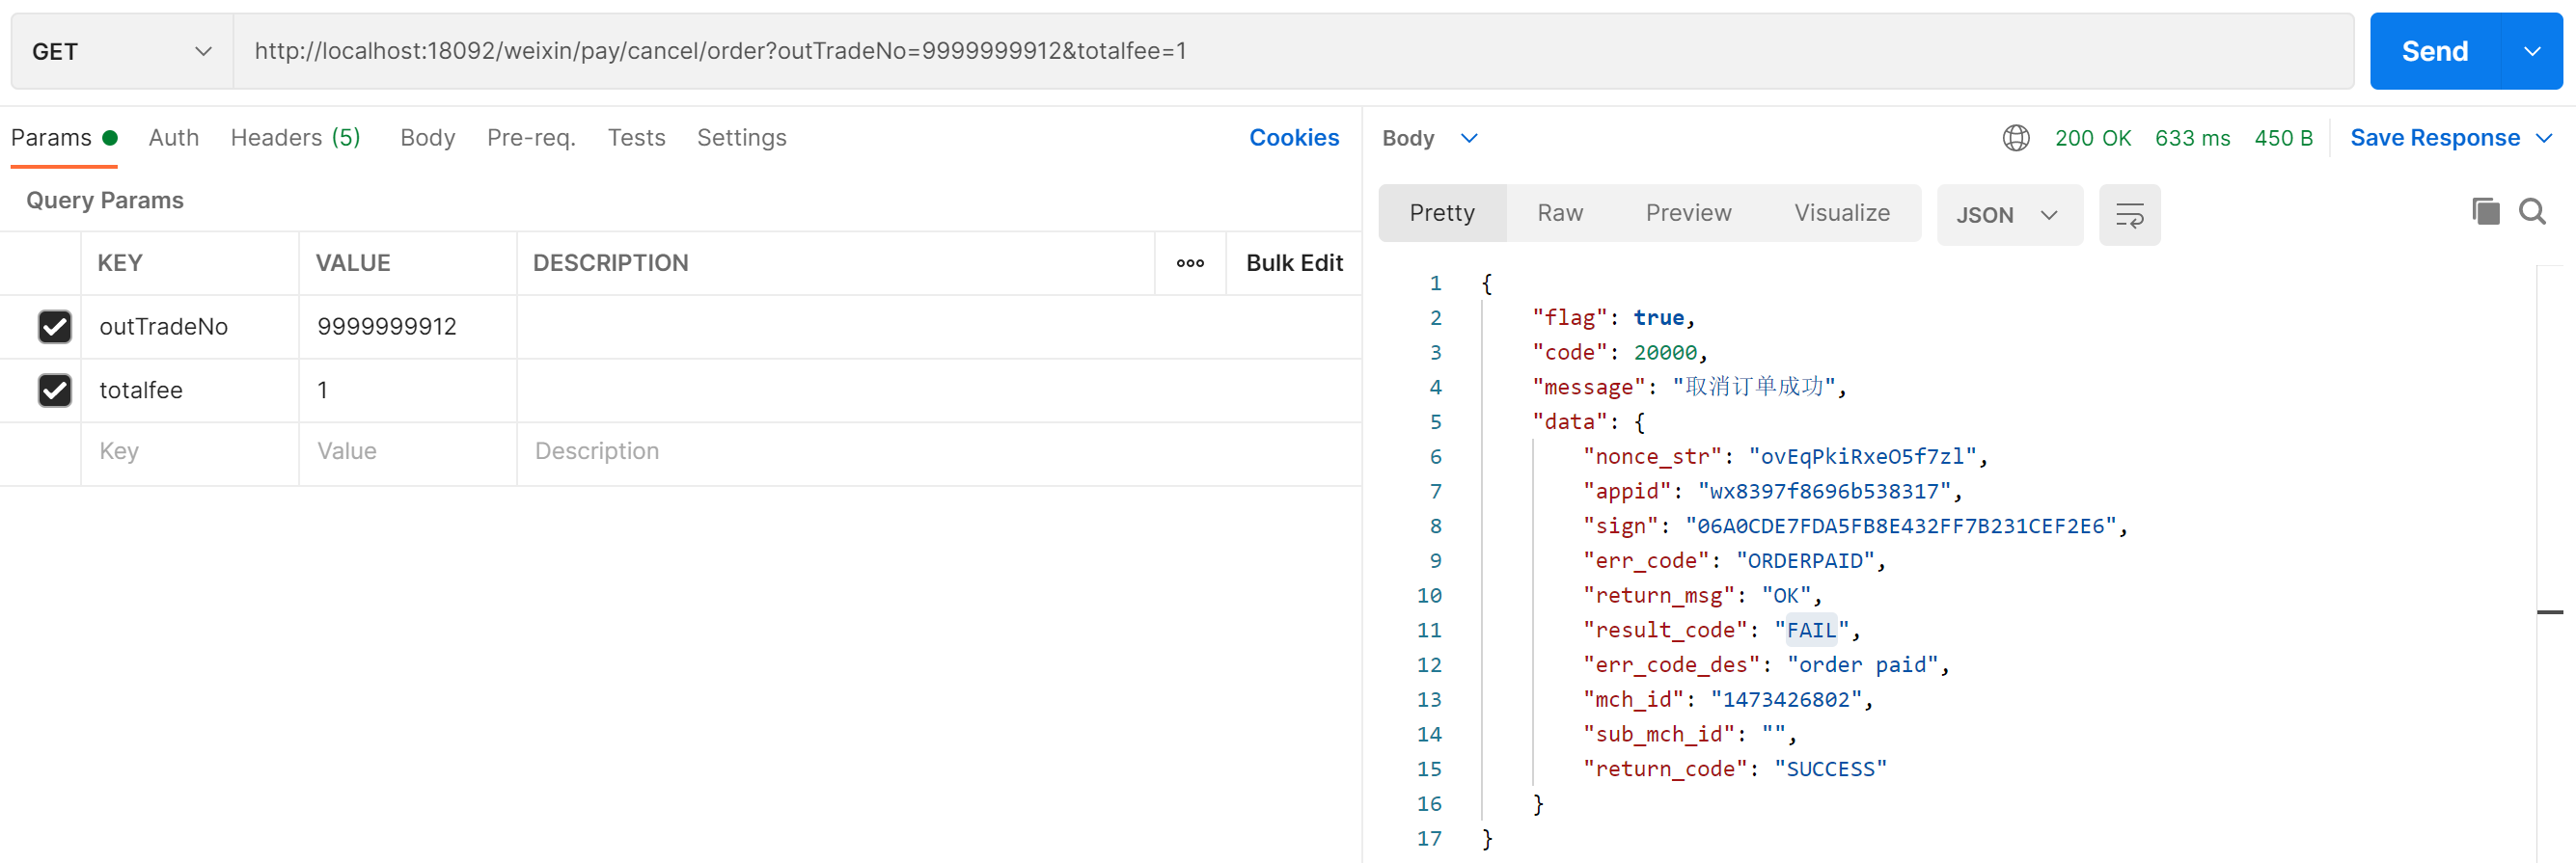Click the VALUE column header
This screenshot has height=863, width=2576.
[x=353, y=263]
